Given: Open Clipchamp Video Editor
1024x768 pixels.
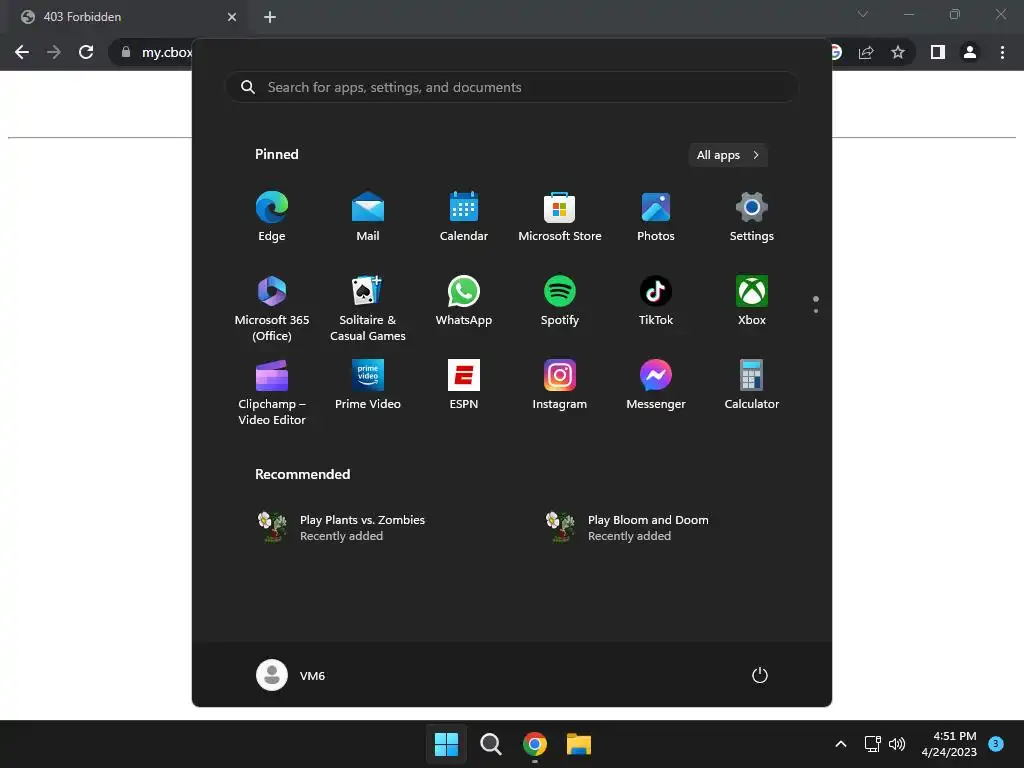Looking at the screenshot, I should pyautogui.click(x=272, y=392).
